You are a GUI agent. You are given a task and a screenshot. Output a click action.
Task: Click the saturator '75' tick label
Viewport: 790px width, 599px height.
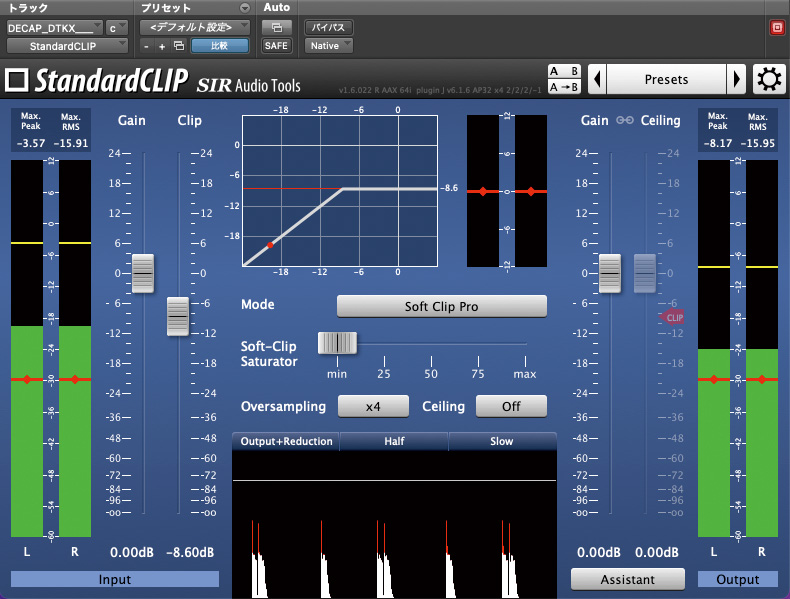click(x=478, y=374)
